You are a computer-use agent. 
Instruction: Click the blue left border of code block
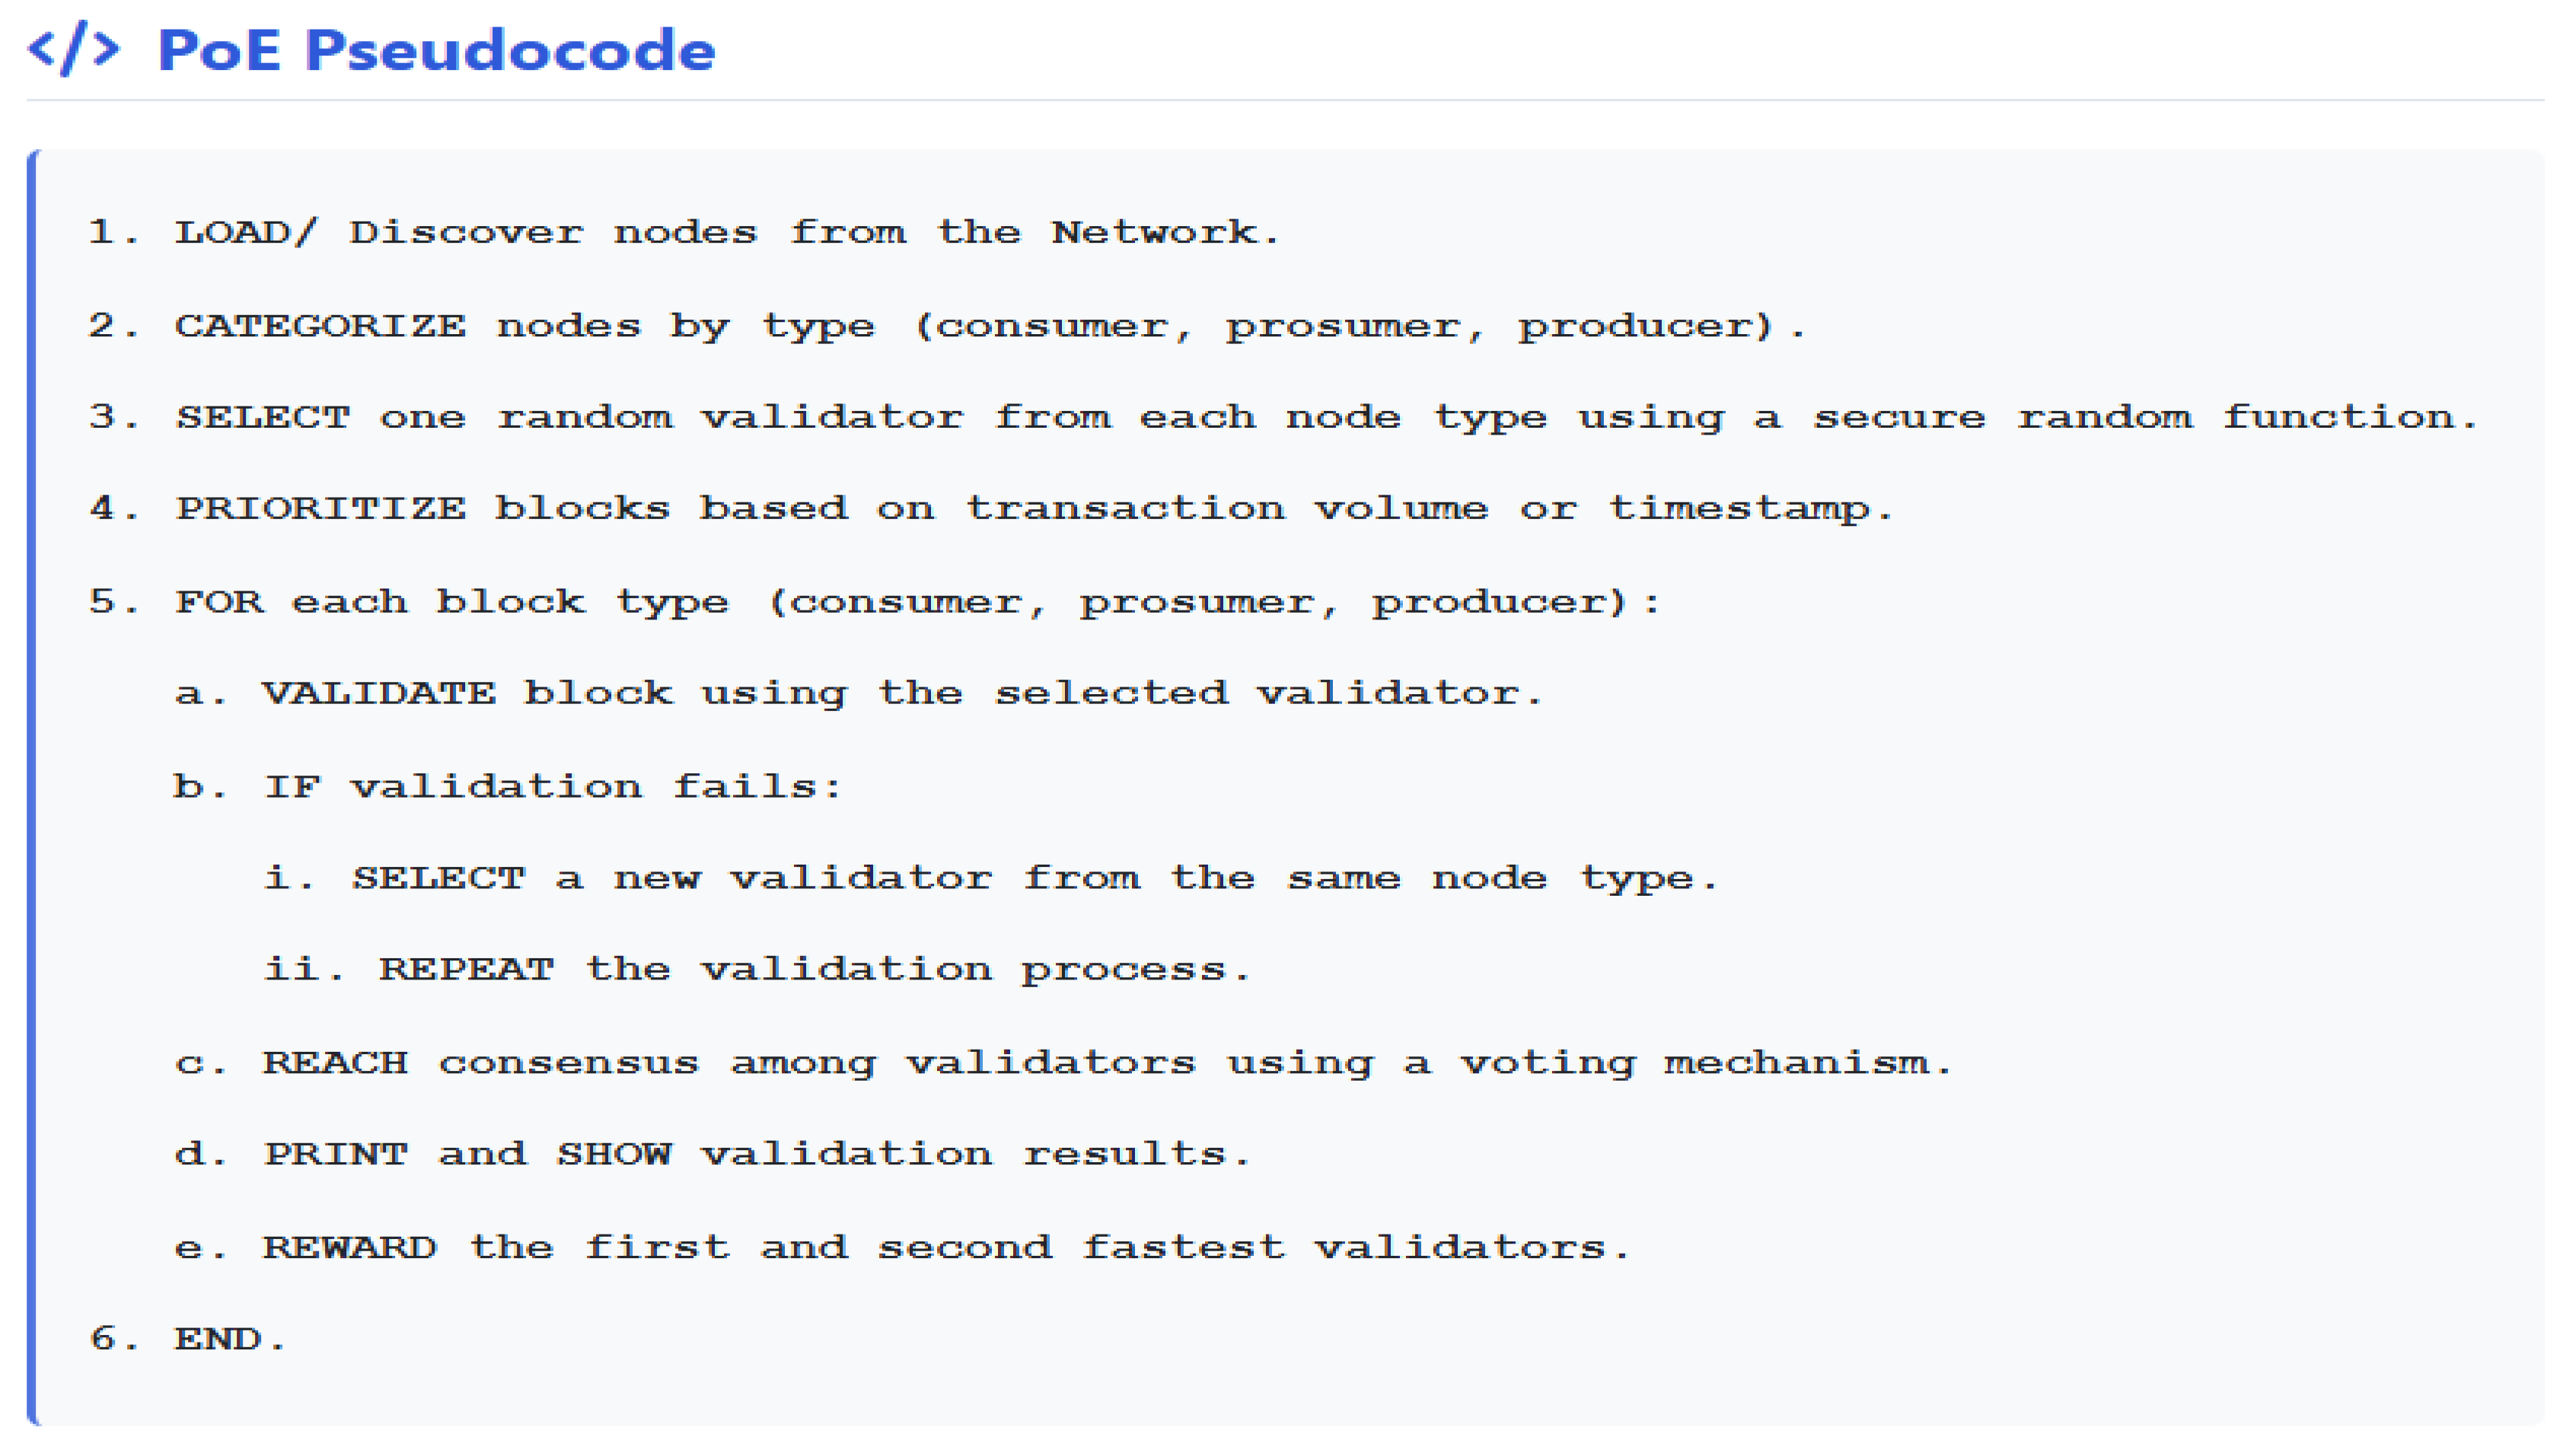tap(34, 788)
